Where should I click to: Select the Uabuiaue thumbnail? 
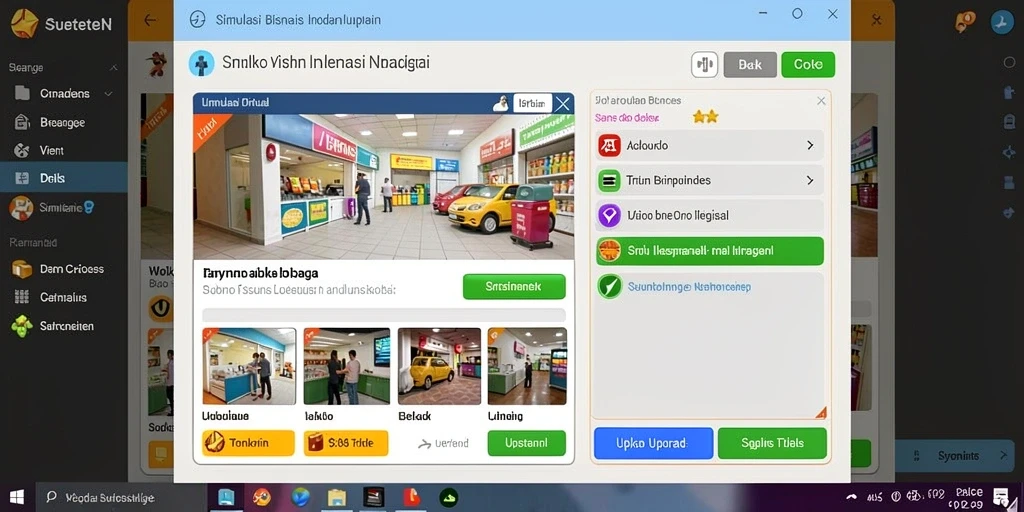click(x=249, y=366)
